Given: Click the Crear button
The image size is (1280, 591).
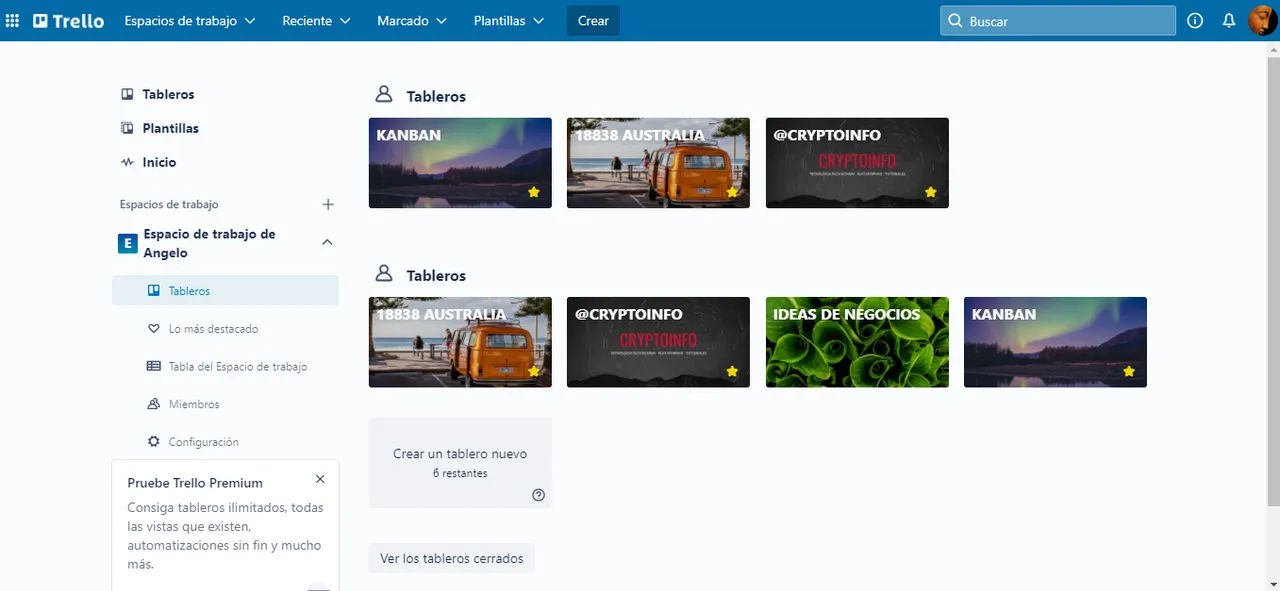Looking at the screenshot, I should 593,21.
